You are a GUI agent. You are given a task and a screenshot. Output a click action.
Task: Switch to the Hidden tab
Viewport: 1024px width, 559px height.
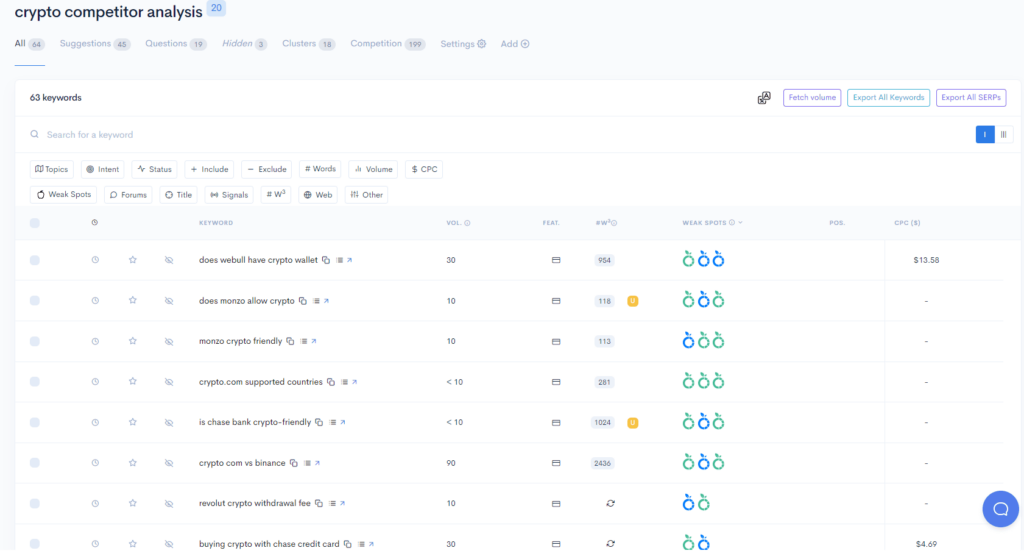click(x=244, y=44)
